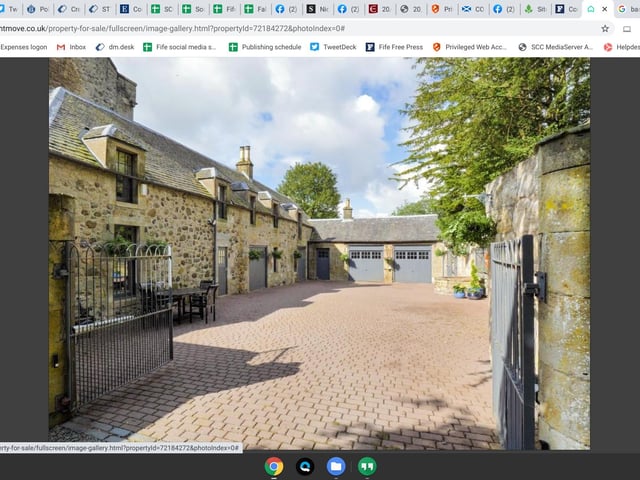This screenshot has width=640, height=480.
Task: Open 'Privileged Web Acc...' bookmark
Action: coord(470,47)
